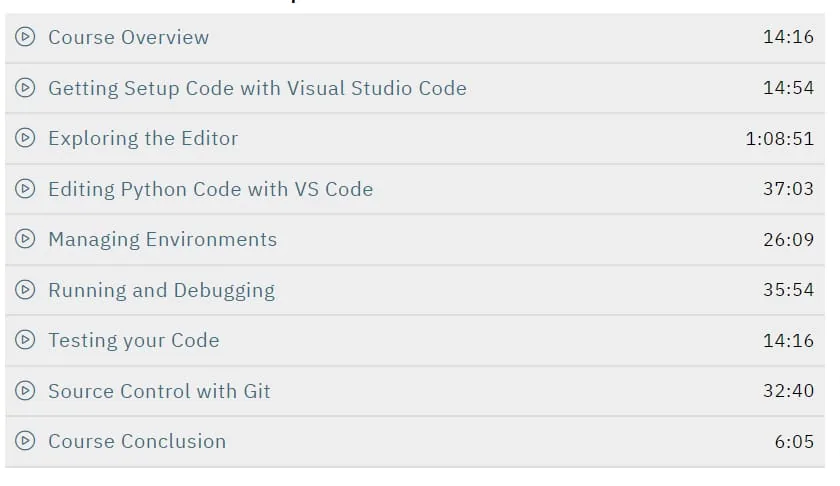The image size is (840, 486).
Task: Click the Managing Environments play icon
Action: pyautogui.click(x=25, y=239)
